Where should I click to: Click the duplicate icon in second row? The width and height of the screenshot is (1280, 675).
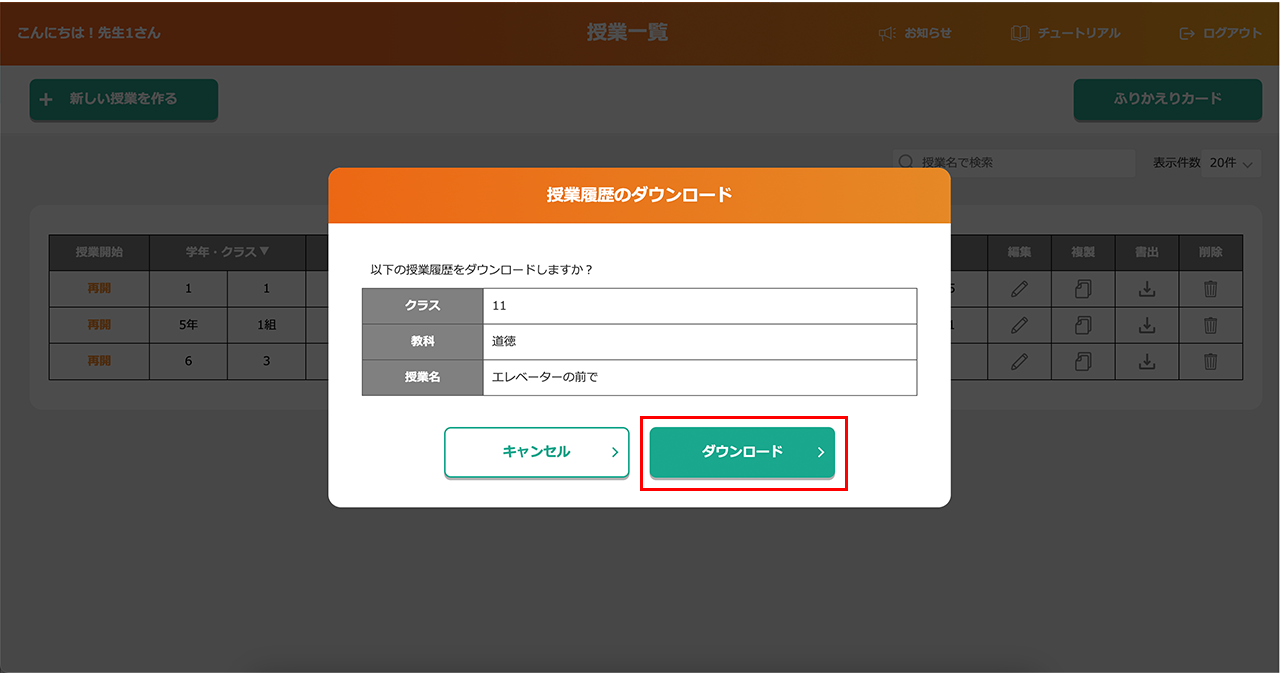(1083, 325)
